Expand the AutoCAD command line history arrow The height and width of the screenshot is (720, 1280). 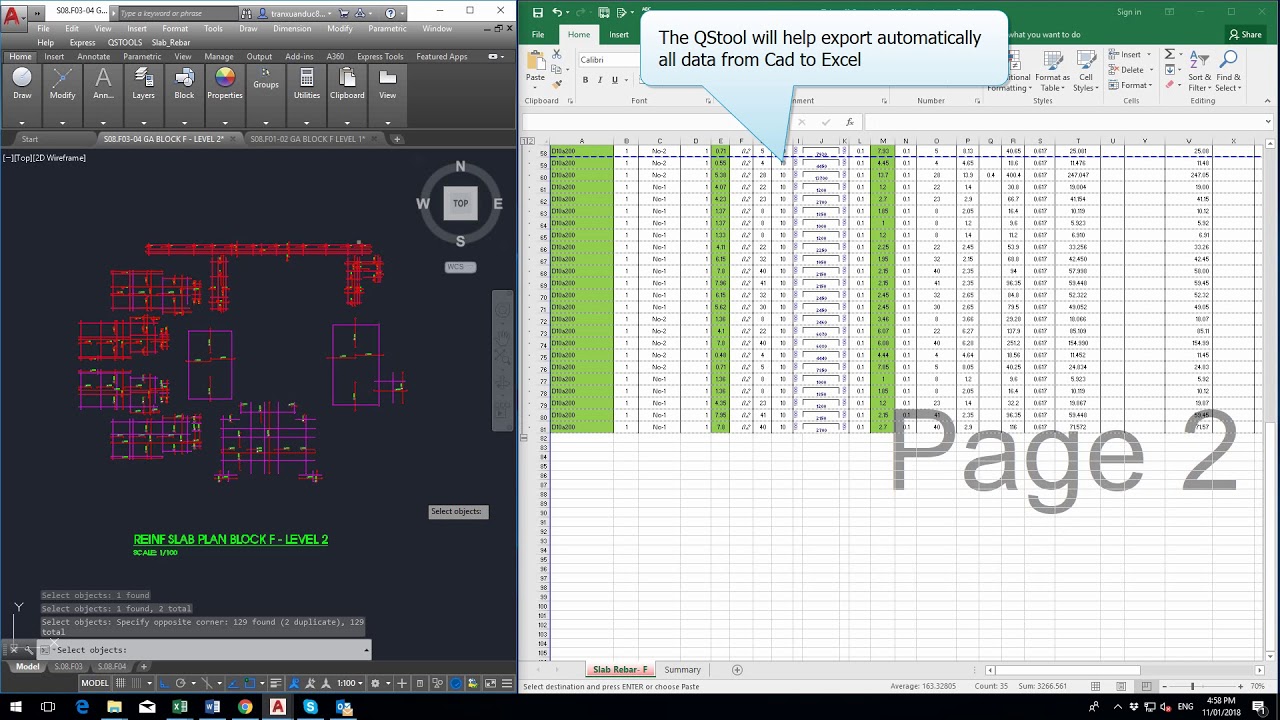pyautogui.click(x=366, y=650)
